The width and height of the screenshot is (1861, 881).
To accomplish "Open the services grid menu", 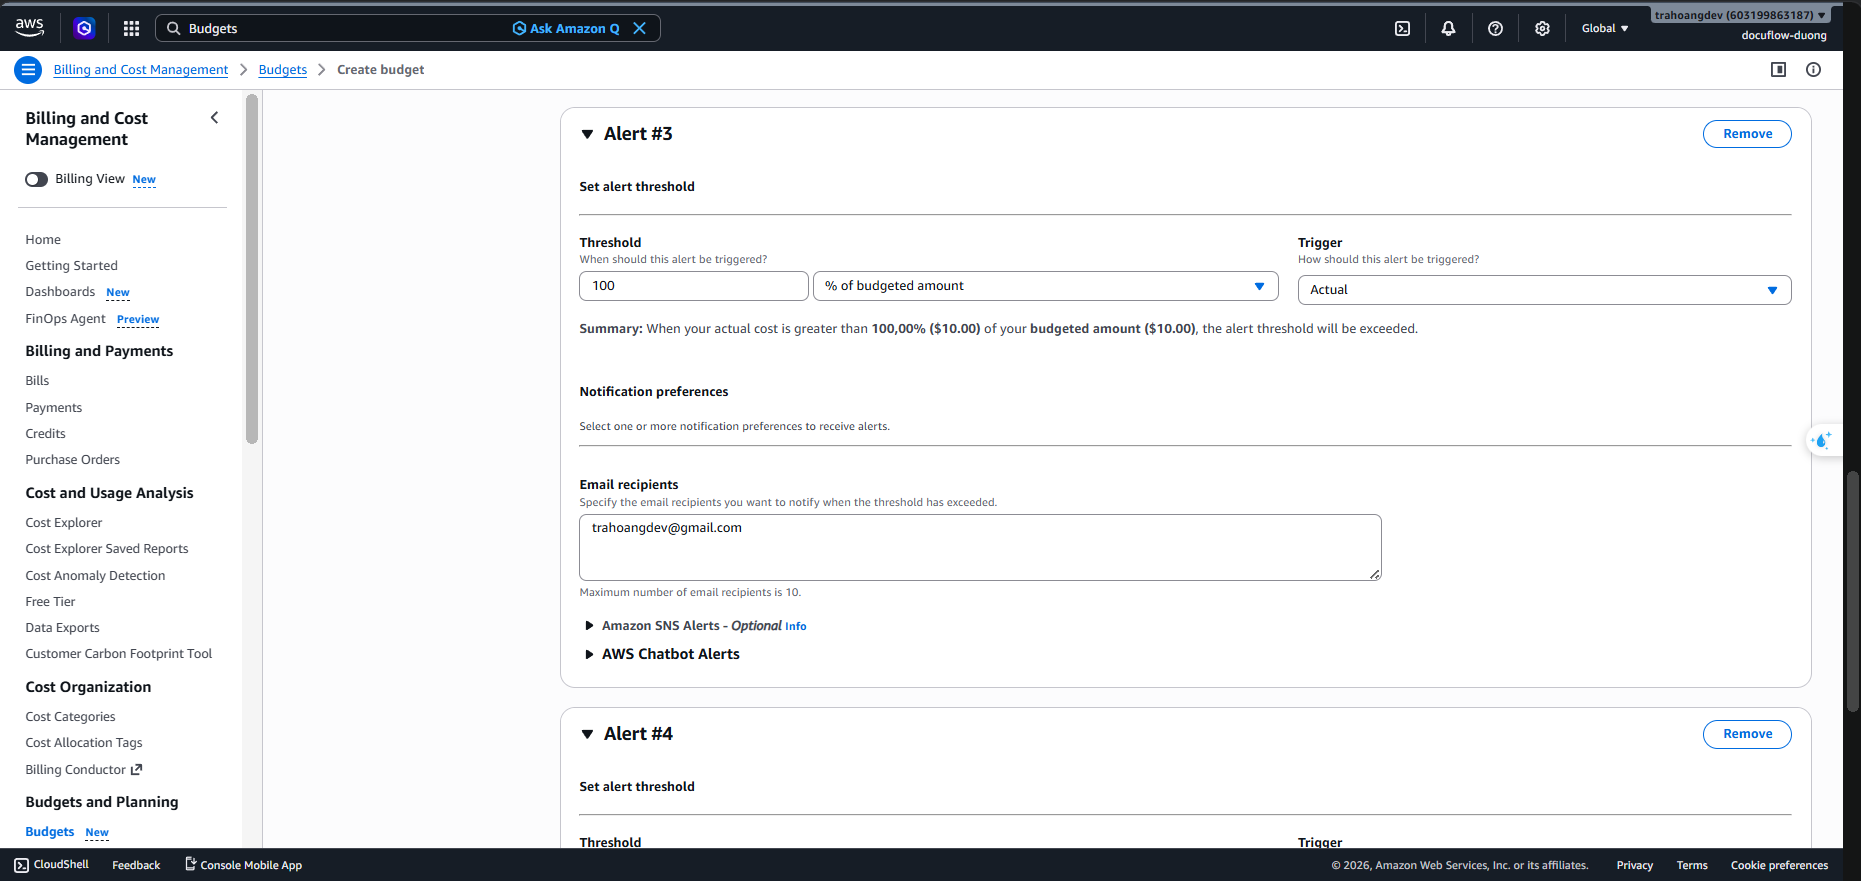I will (131, 28).
